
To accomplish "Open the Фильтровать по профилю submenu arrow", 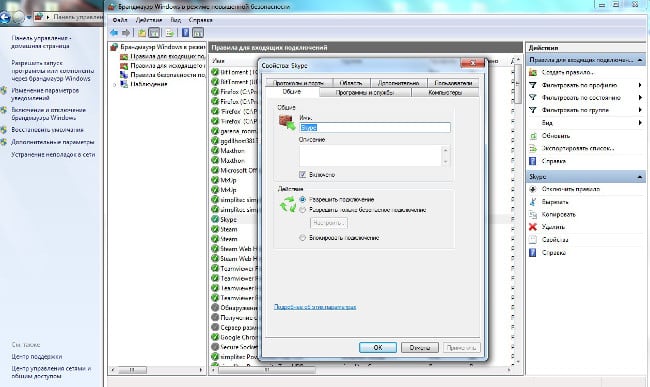I will [x=640, y=85].
